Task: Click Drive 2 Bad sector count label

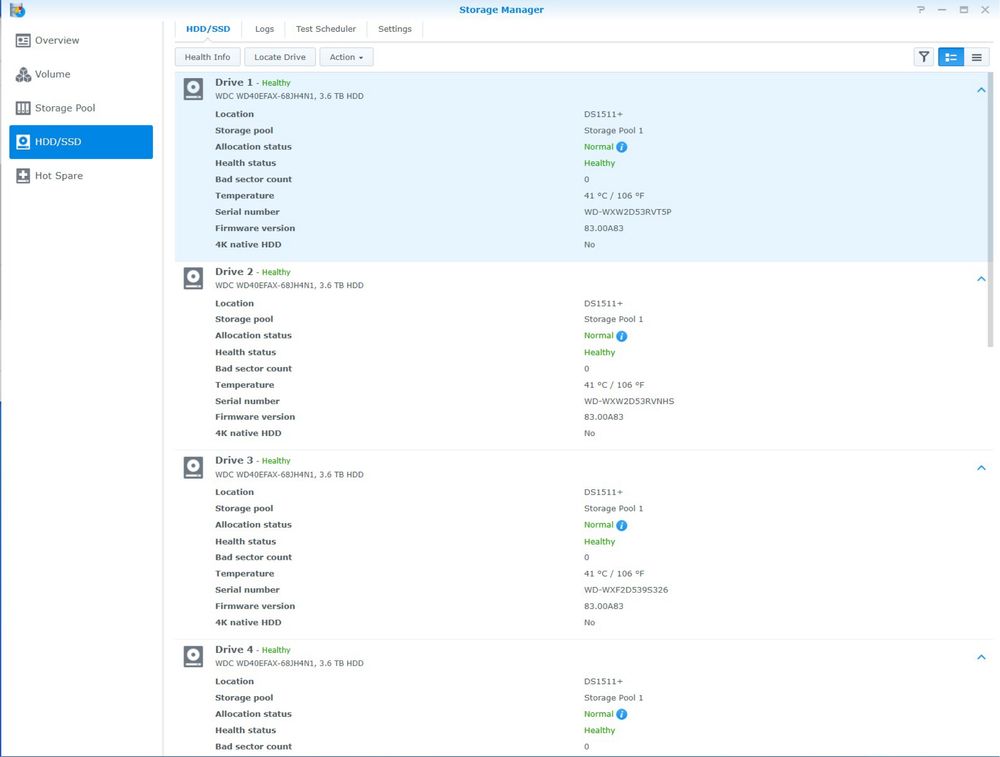Action: click(253, 369)
